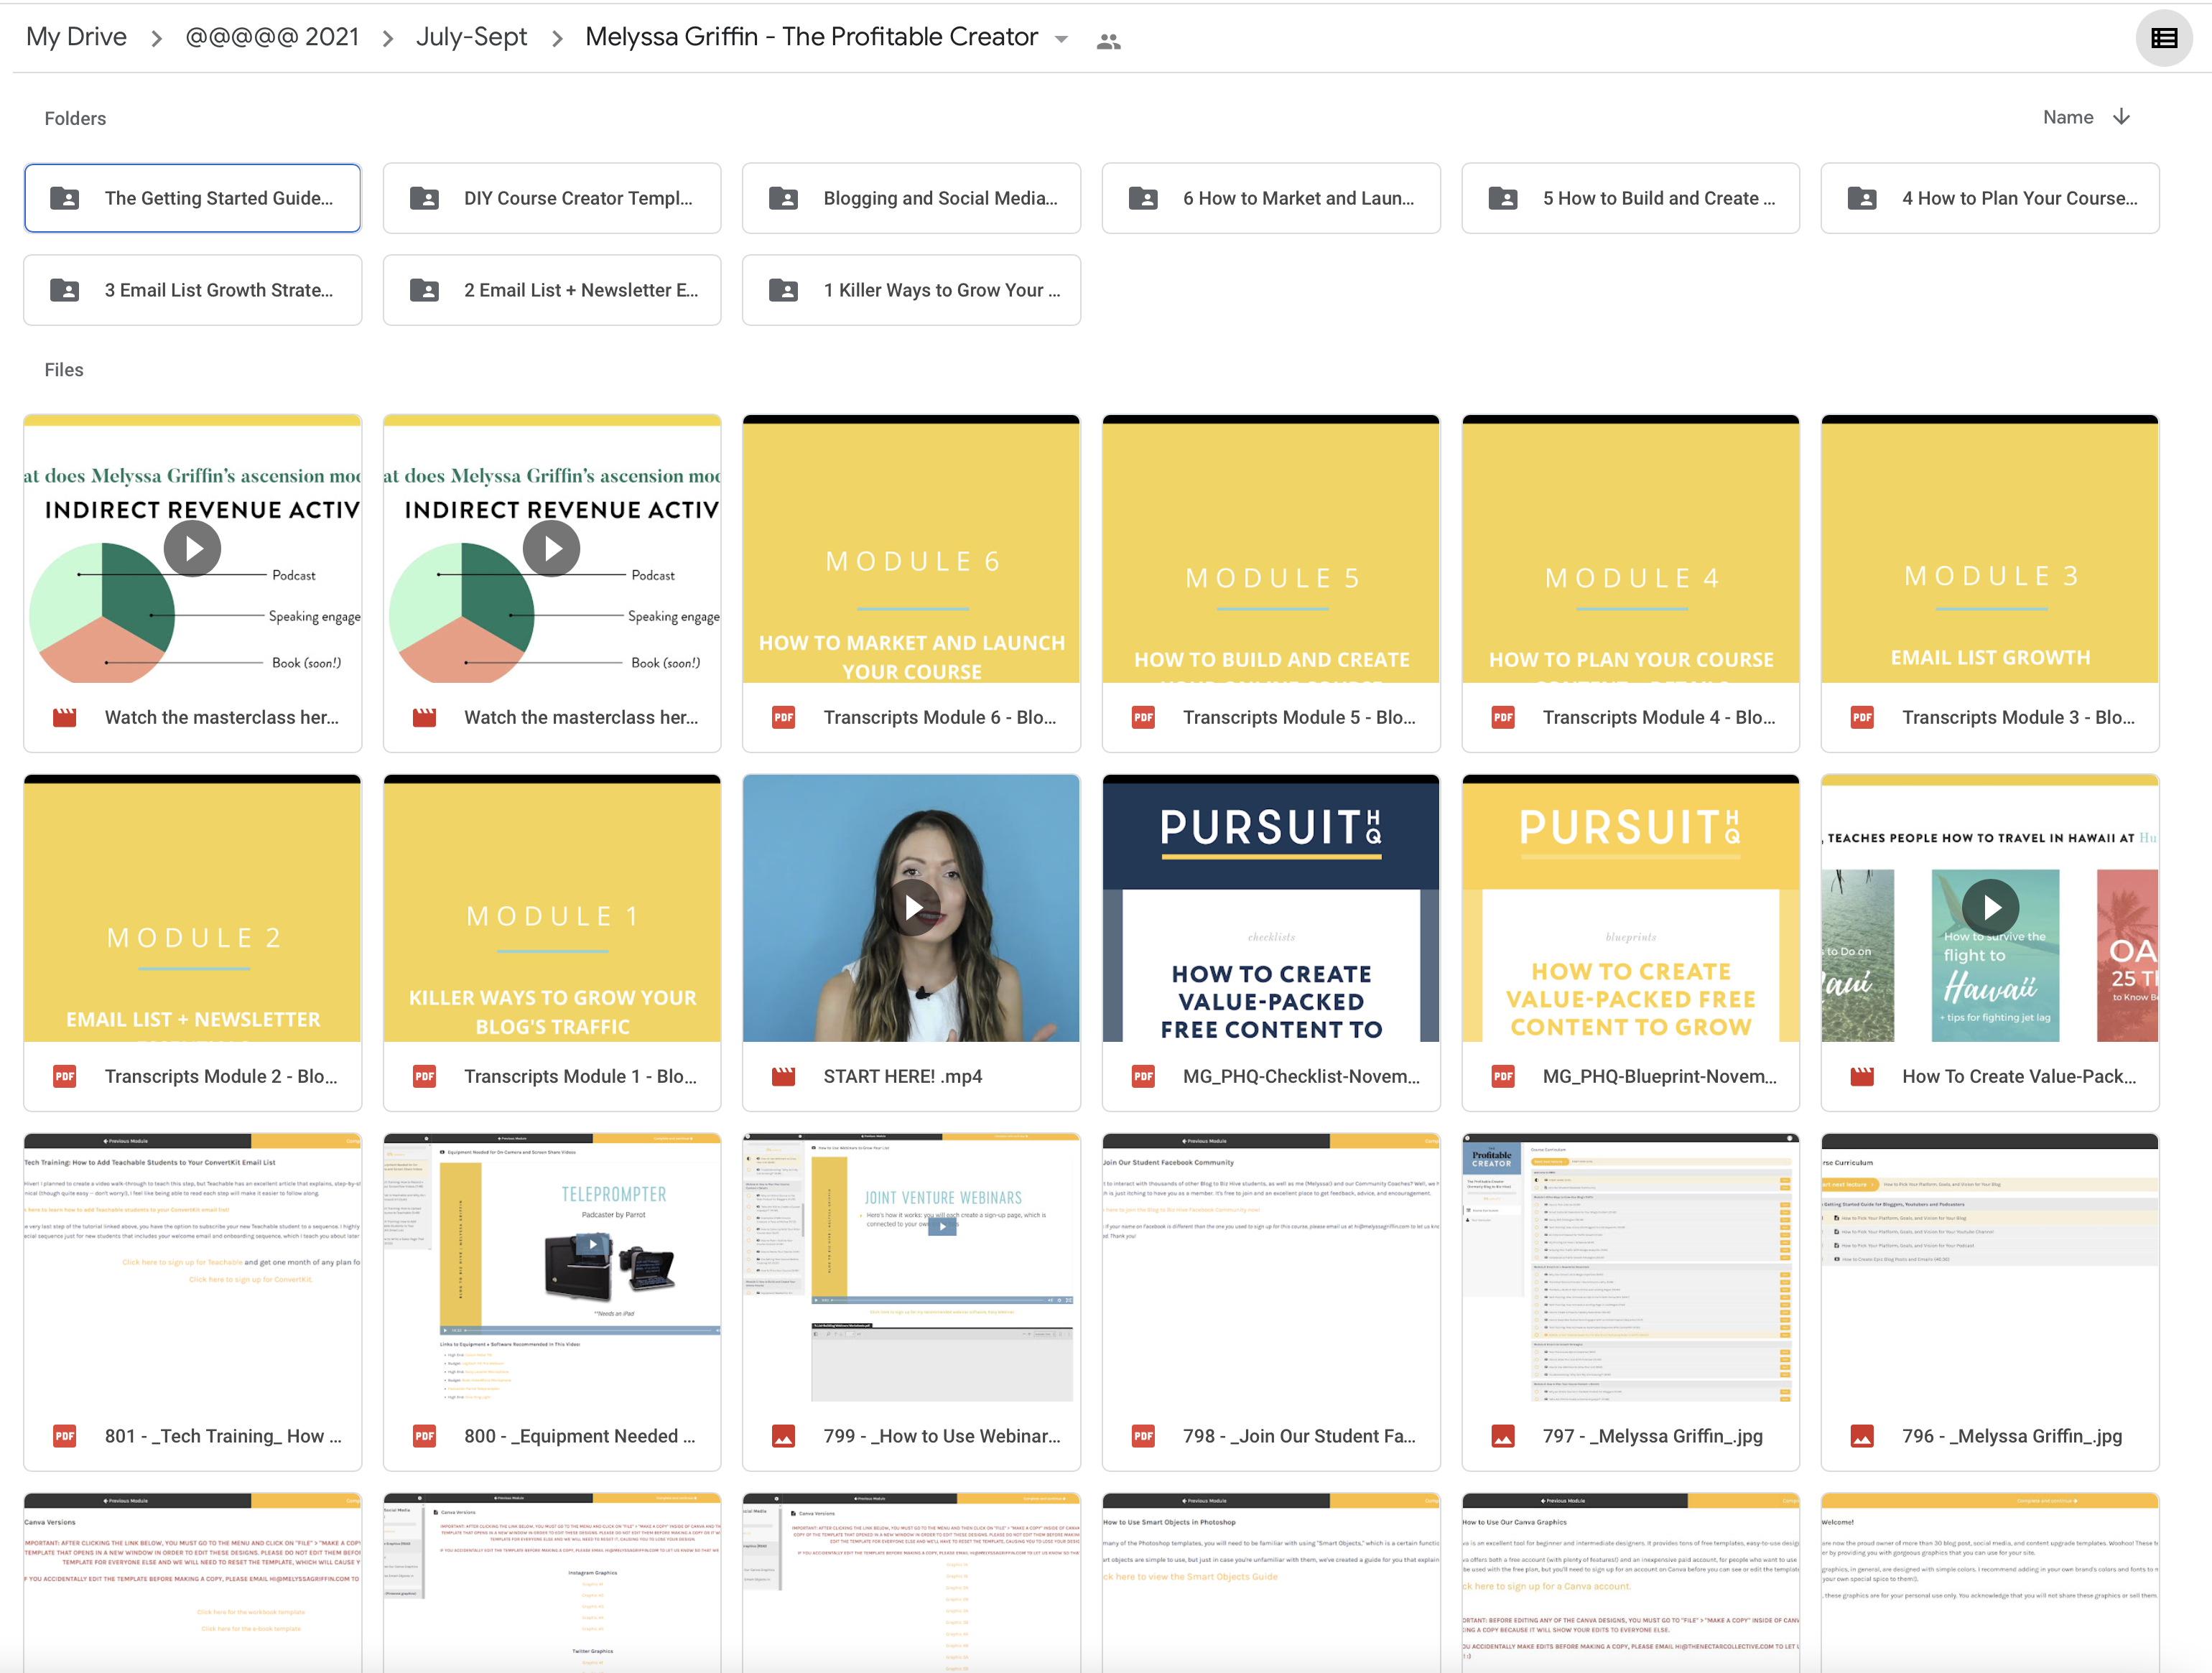Click shared folder icon of 5 How to Build
The height and width of the screenshot is (1673, 2212).
1502,198
